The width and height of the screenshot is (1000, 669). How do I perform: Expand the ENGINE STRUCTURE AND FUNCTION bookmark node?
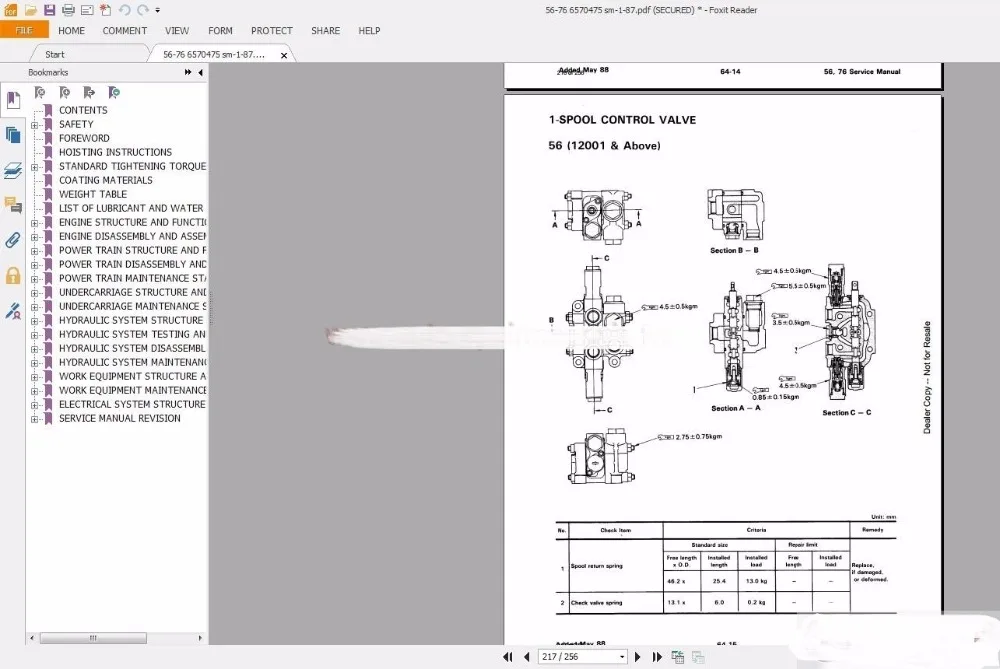pyautogui.click(x=34, y=223)
